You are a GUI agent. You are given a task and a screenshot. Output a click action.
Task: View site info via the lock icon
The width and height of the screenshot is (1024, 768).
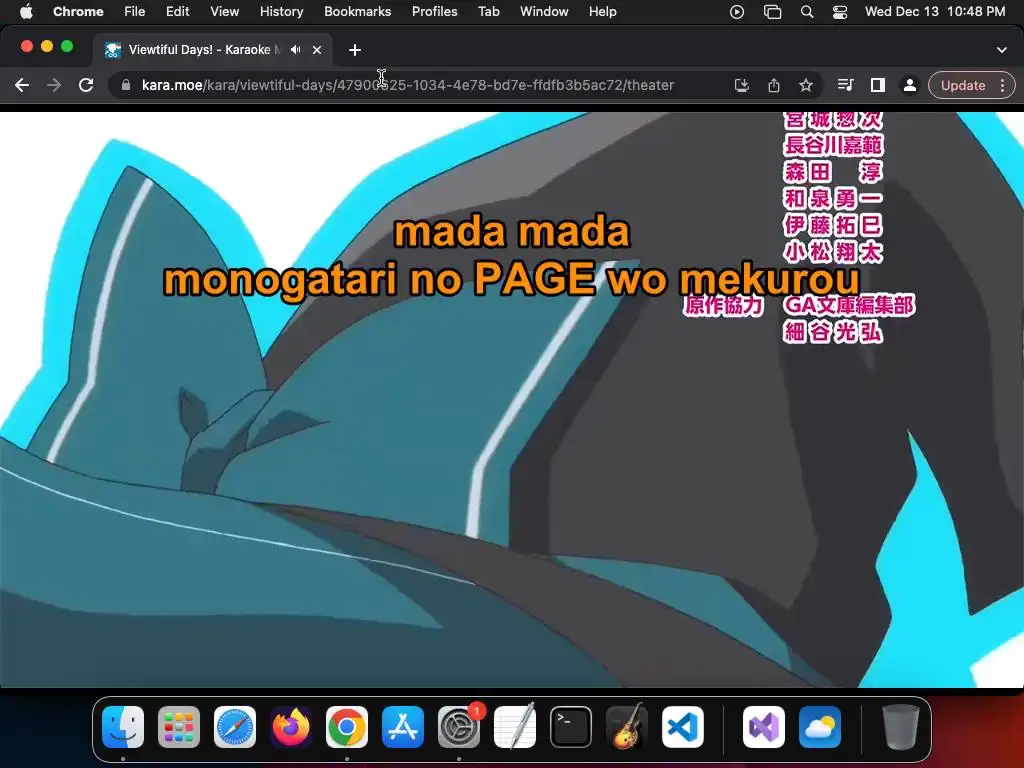pyautogui.click(x=126, y=85)
